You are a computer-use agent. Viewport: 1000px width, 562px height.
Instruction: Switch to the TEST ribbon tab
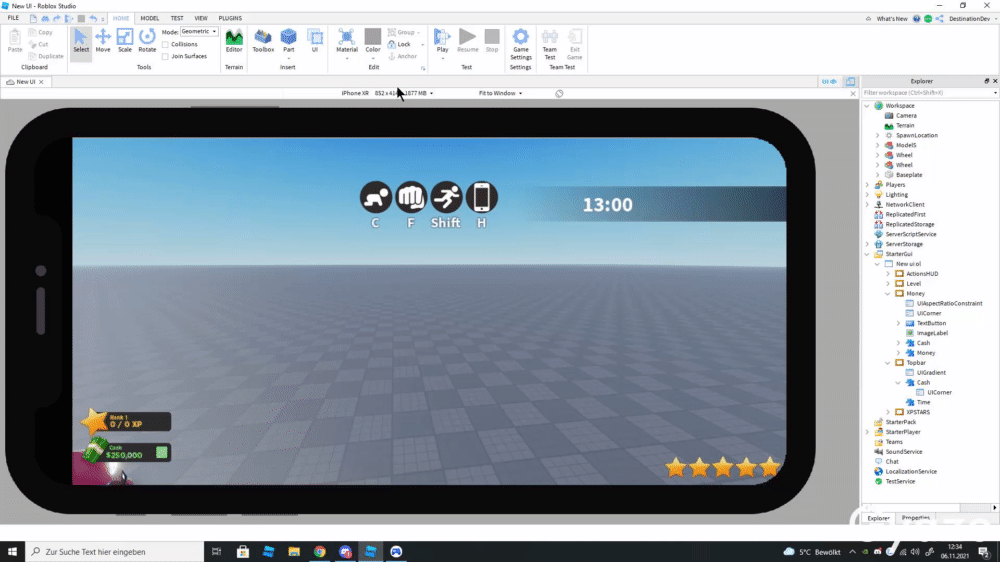pyautogui.click(x=177, y=18)
